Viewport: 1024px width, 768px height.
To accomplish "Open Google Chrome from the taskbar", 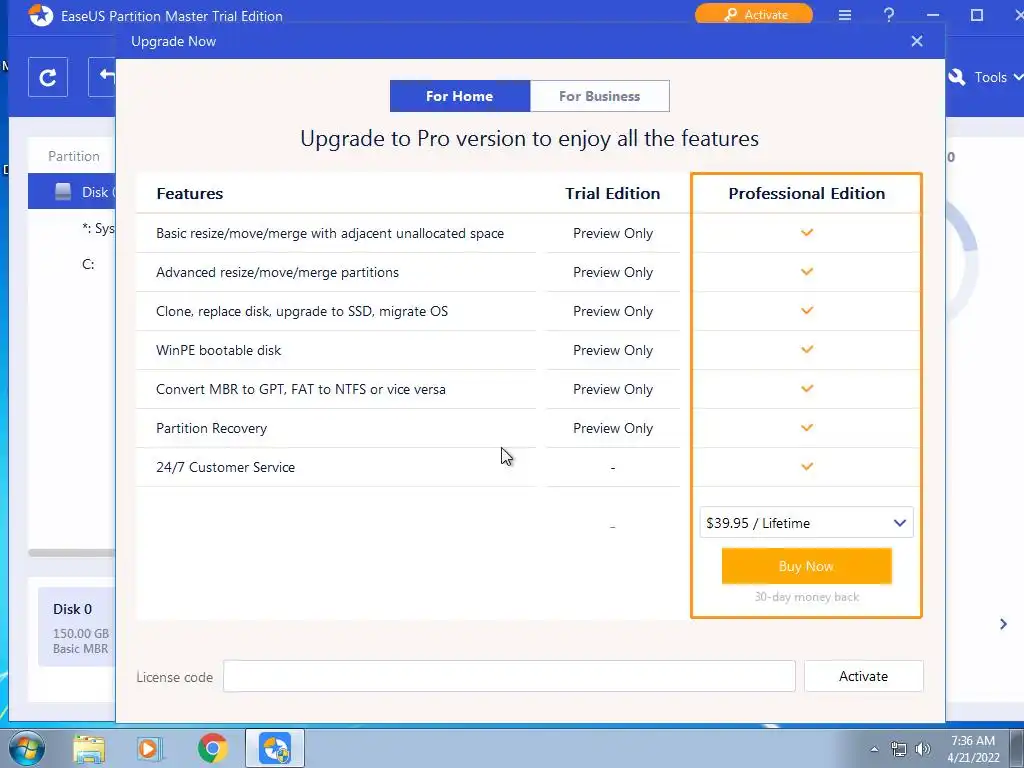I will [x=212, y=748].
